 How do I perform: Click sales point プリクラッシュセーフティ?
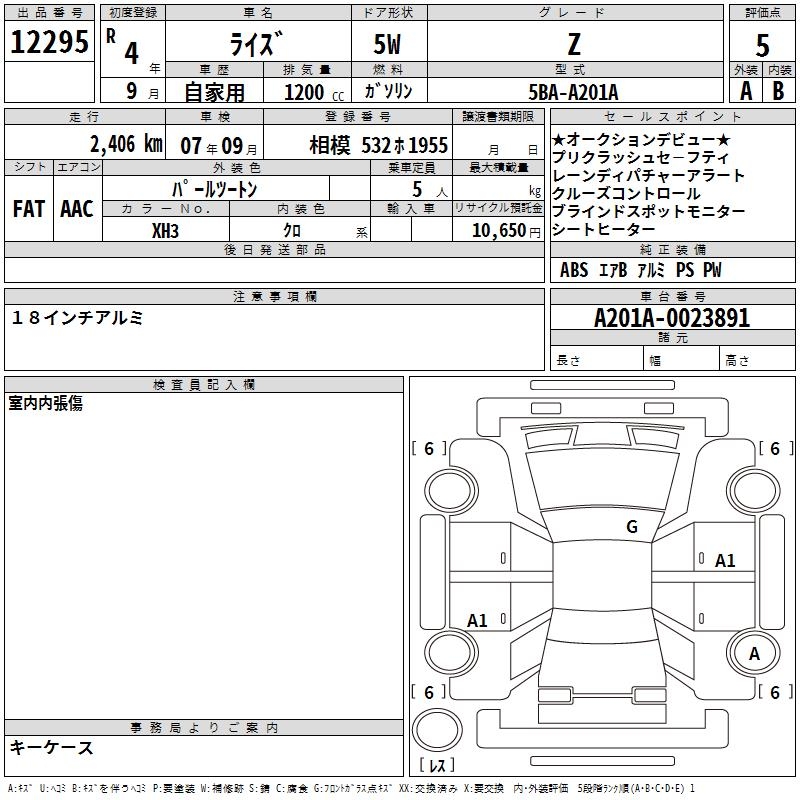click(x=640, y=157)
